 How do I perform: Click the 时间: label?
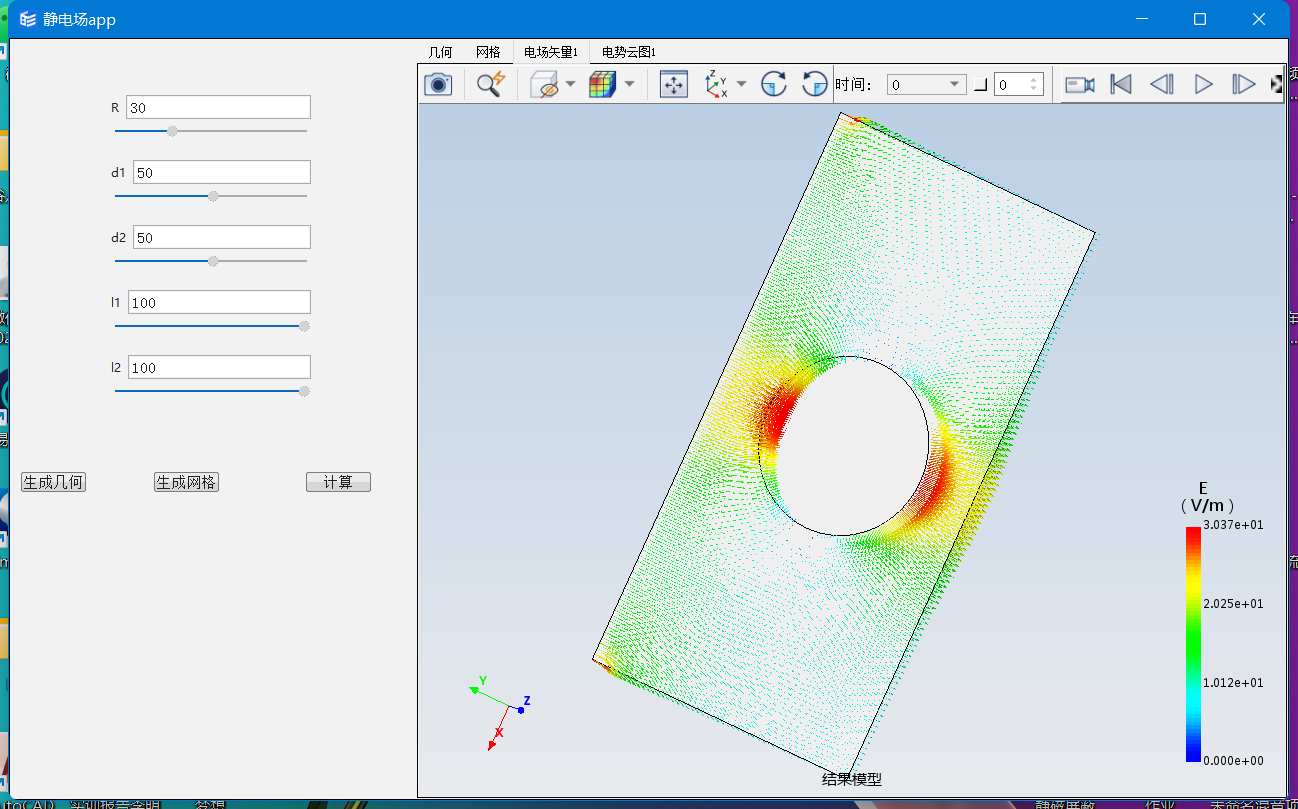(x=854, y=85)
